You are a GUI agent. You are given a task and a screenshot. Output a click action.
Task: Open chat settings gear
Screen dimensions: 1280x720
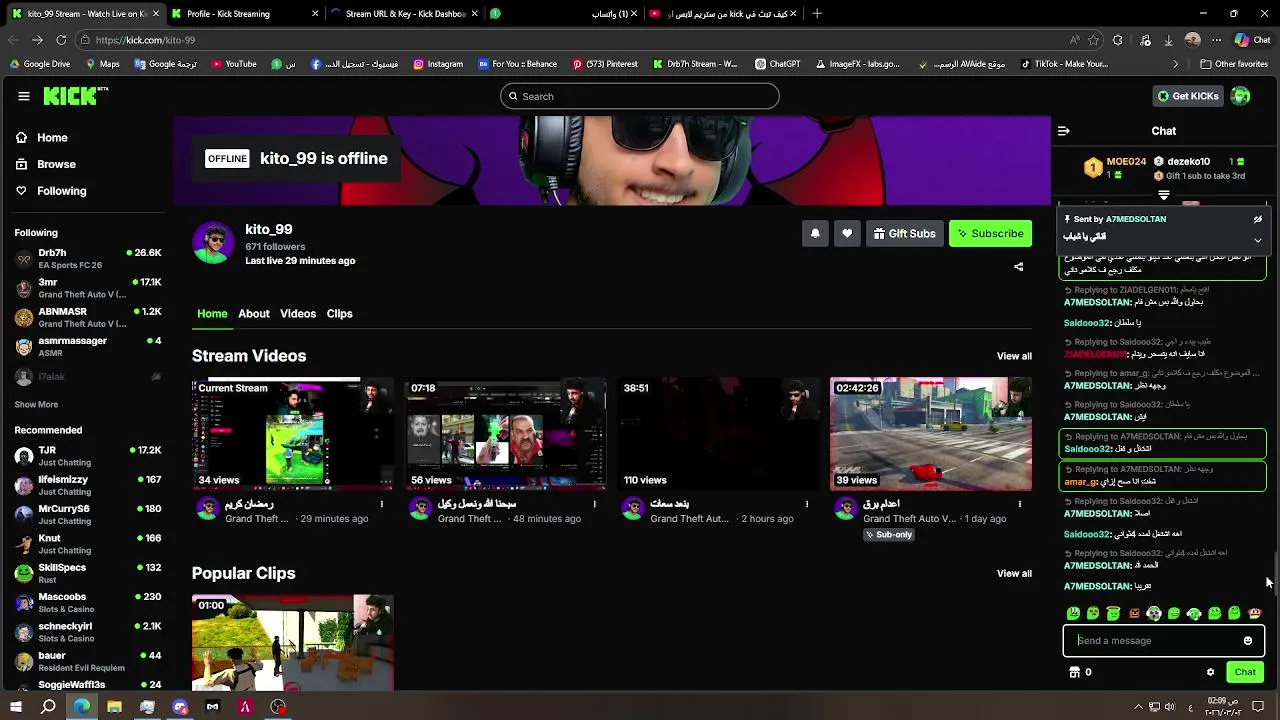click(1210, 672)
